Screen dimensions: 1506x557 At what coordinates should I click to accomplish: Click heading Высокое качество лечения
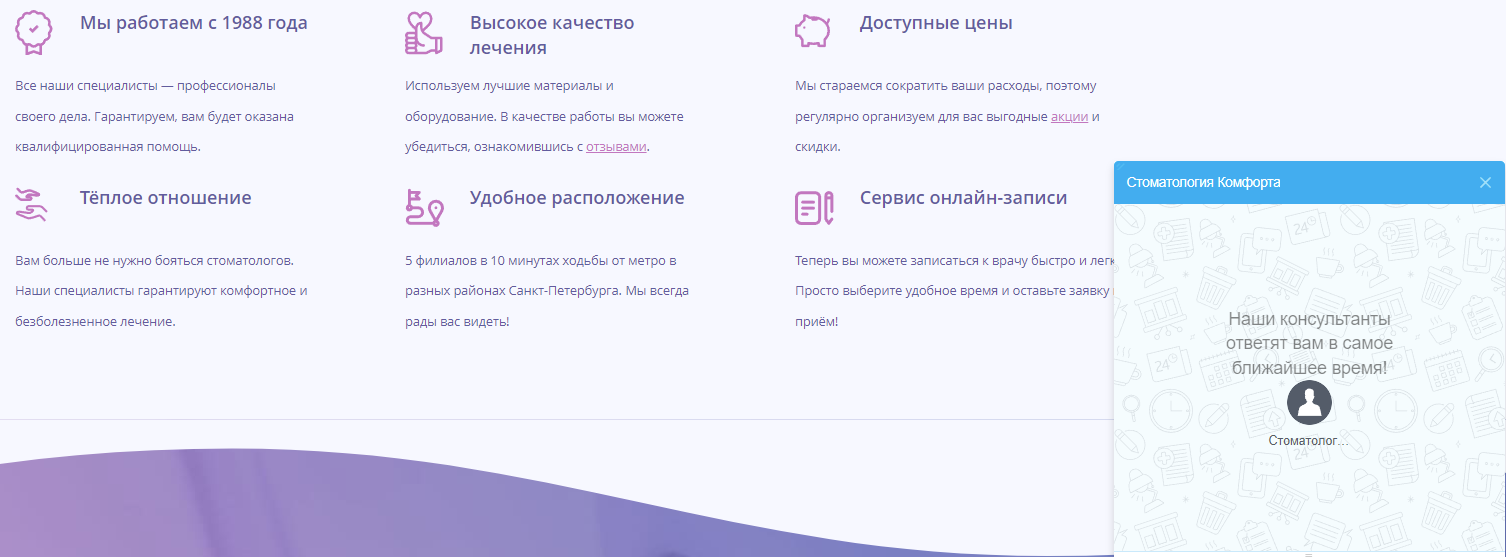552,35
